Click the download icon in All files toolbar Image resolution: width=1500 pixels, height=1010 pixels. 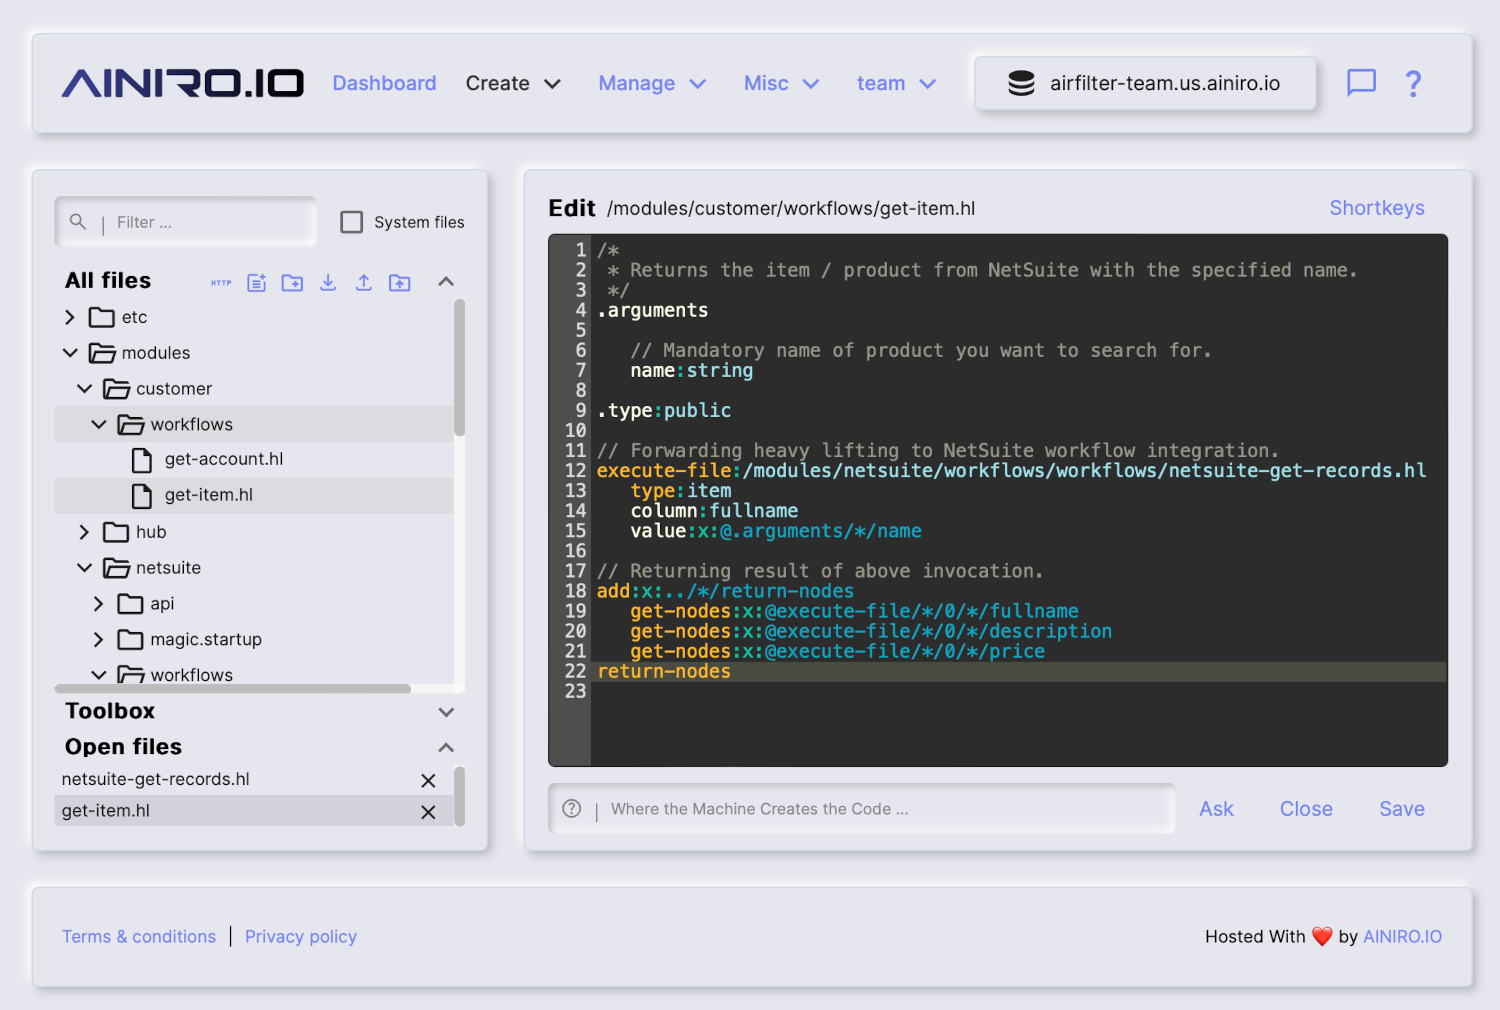[x=328, y=283]
